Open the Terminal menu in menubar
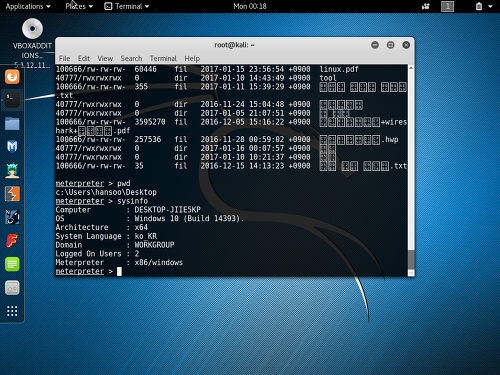 pyautogui.click(x=163, y=58)
